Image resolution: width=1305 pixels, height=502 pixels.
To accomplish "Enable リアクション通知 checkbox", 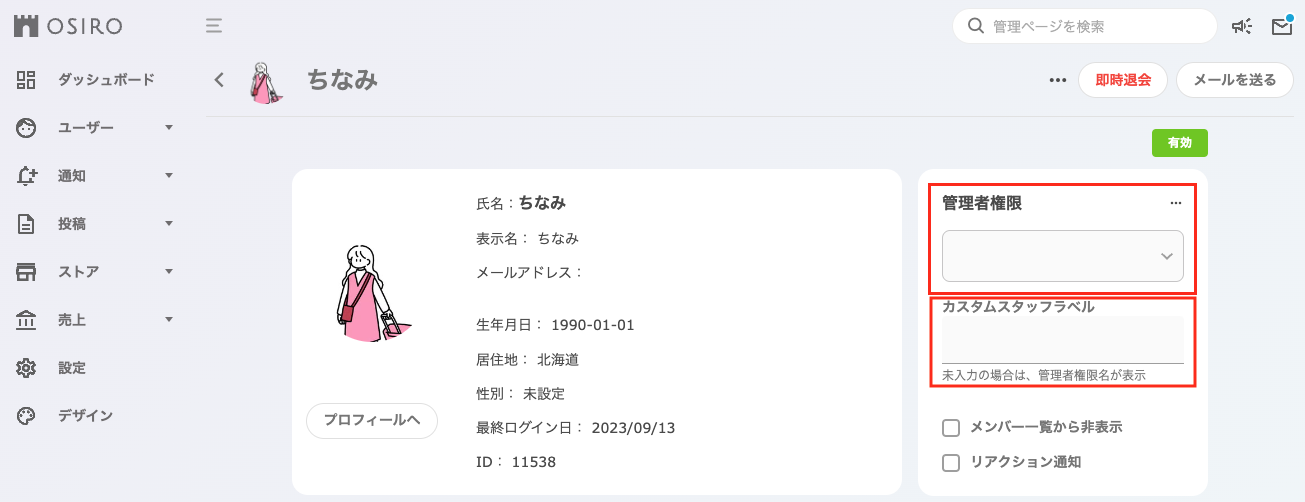I will (x=951, y=463).
